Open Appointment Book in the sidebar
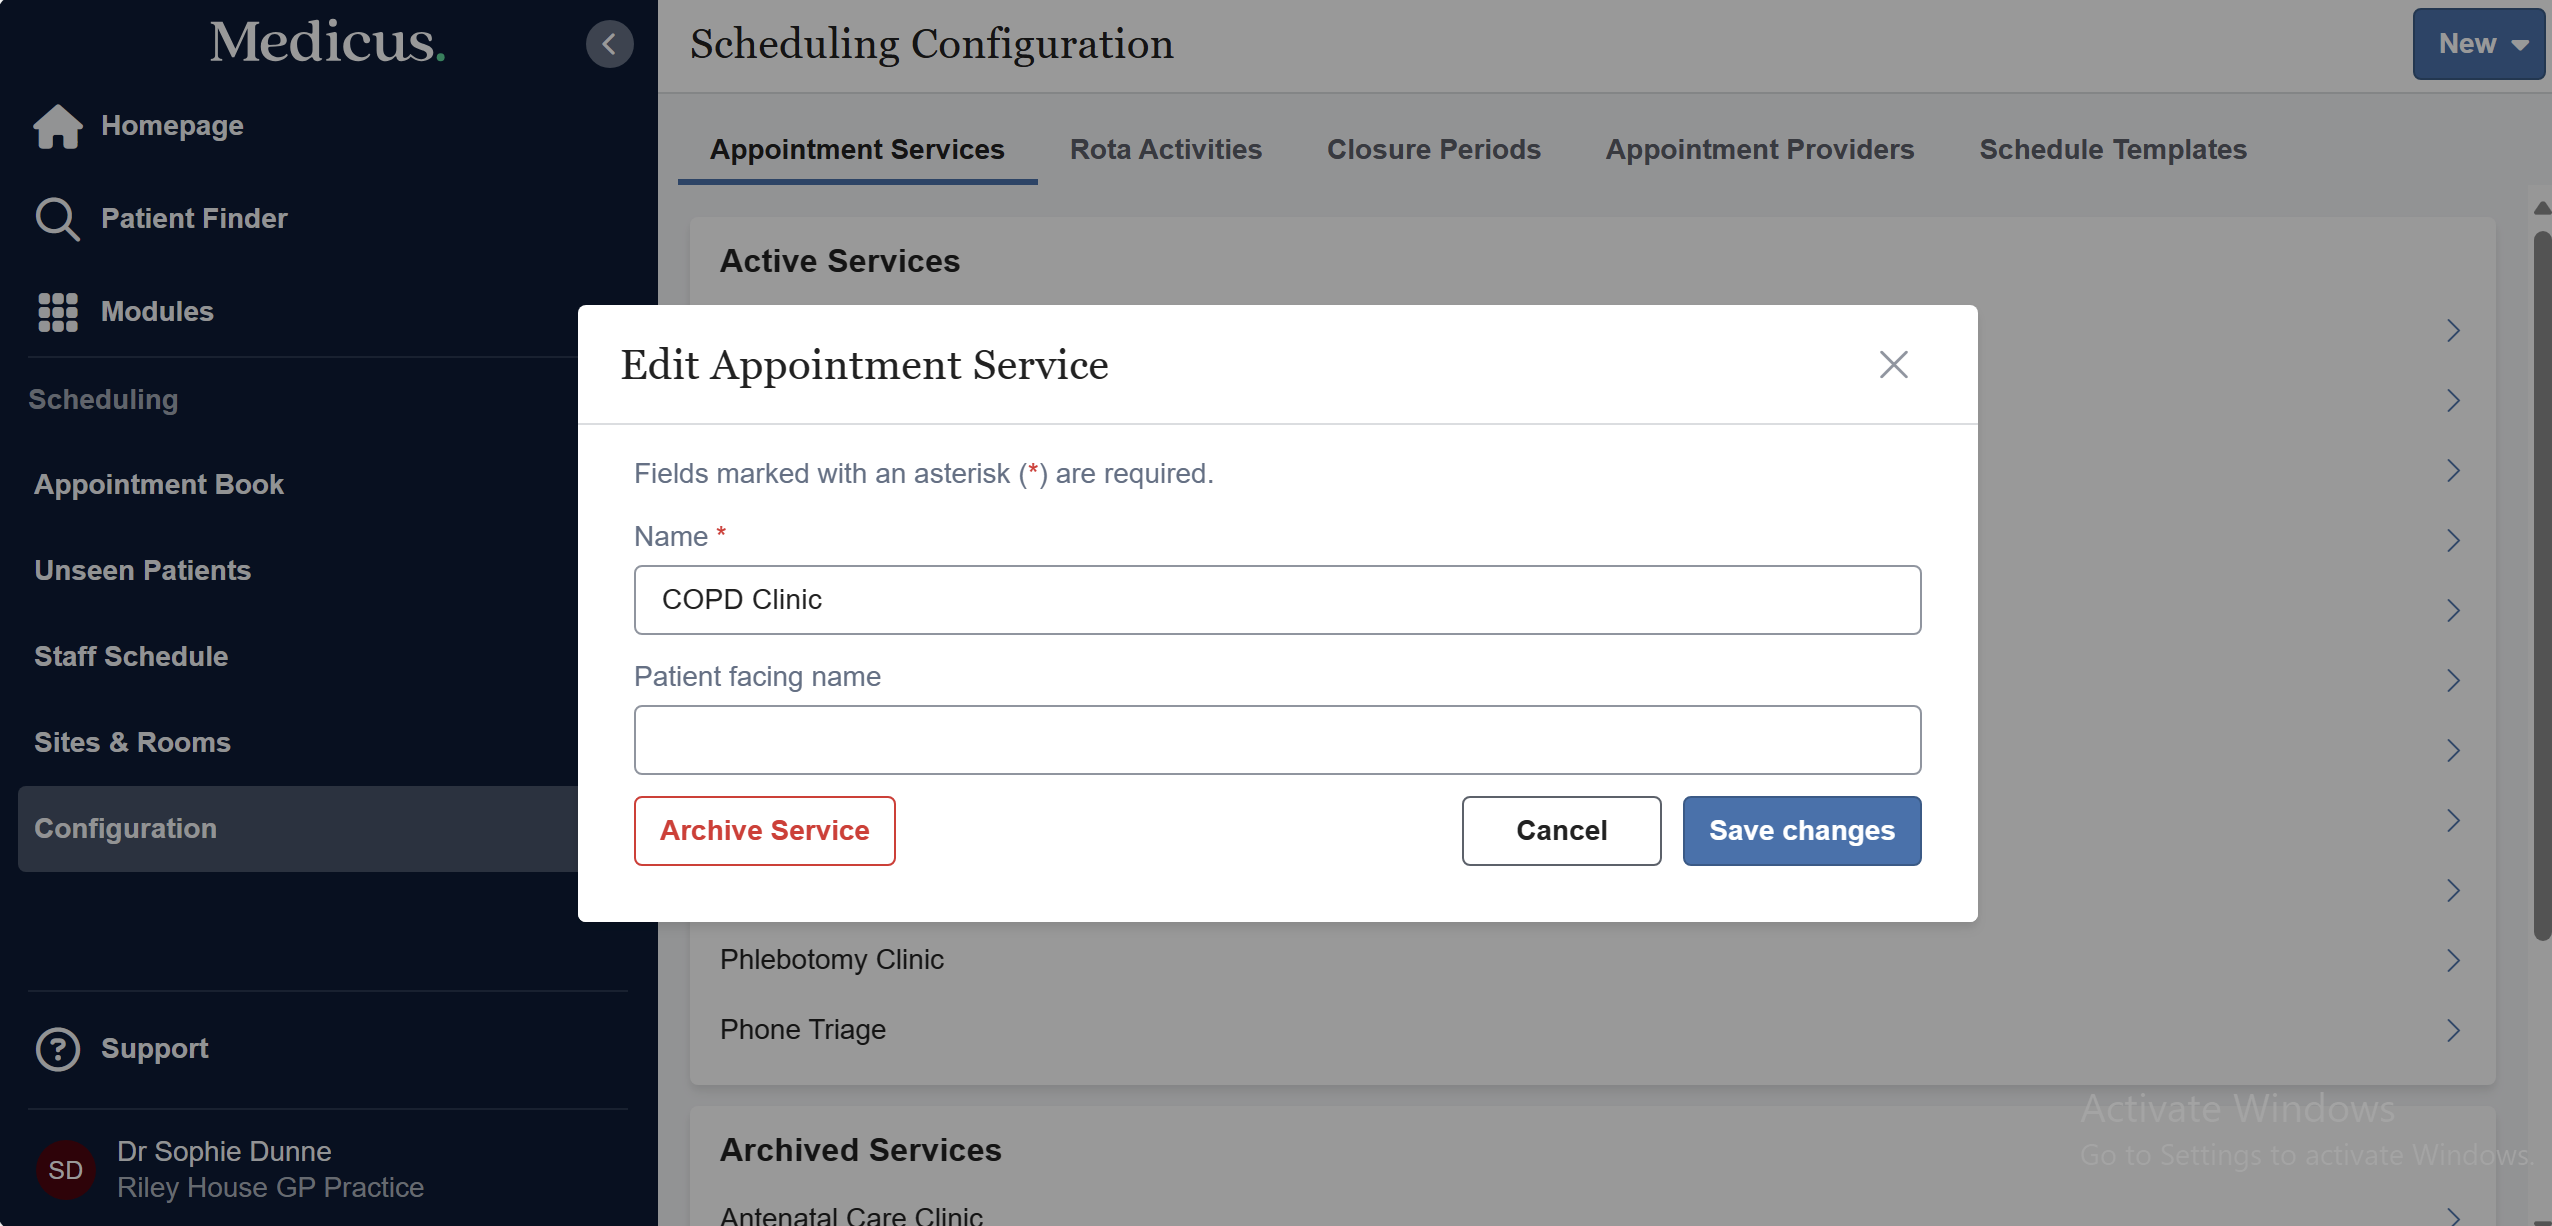 coord(159,485)
